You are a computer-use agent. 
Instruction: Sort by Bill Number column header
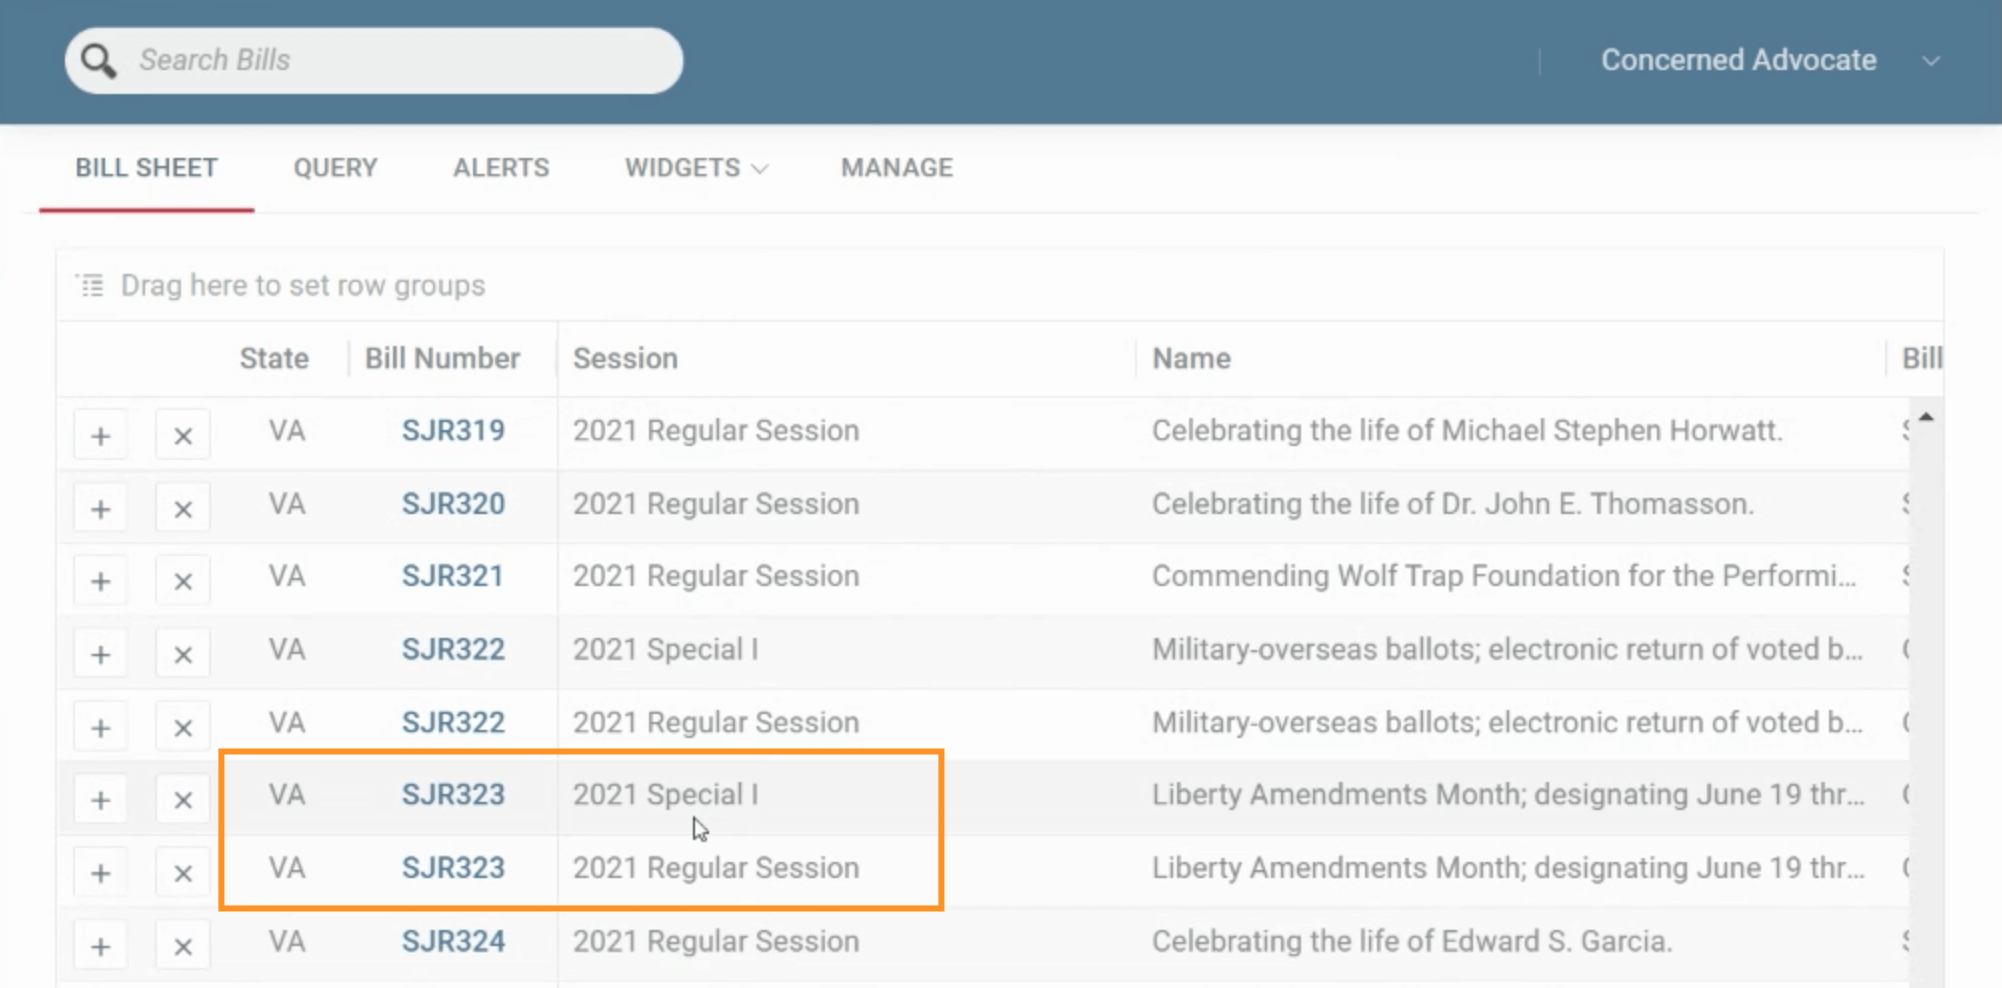click(x=442, y=358)
